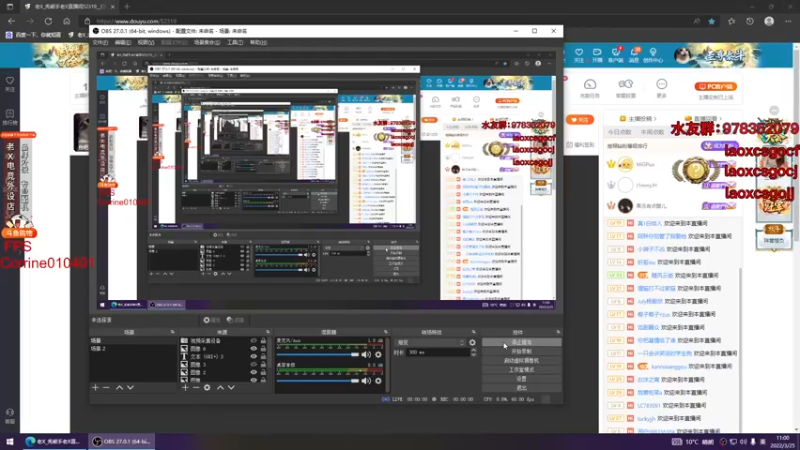Toggle lock on video capture device source

point(263,340)
